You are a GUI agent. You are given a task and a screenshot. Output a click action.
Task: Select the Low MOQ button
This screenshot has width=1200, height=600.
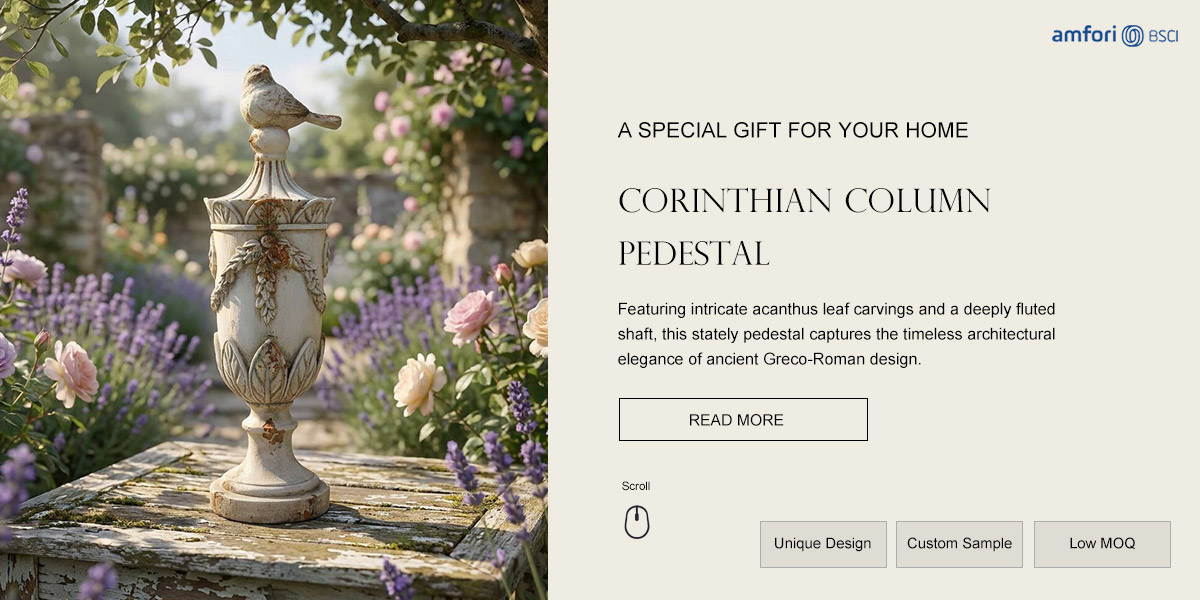coord(1102,544)
